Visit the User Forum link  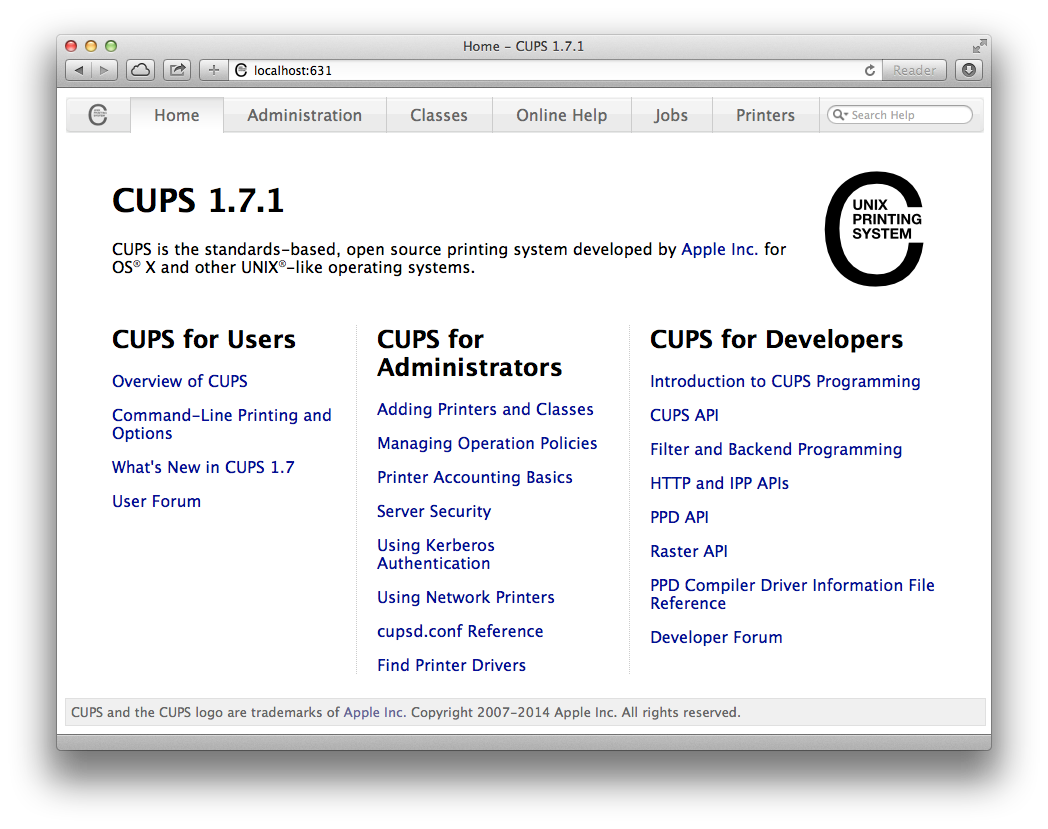coord(156,501)
